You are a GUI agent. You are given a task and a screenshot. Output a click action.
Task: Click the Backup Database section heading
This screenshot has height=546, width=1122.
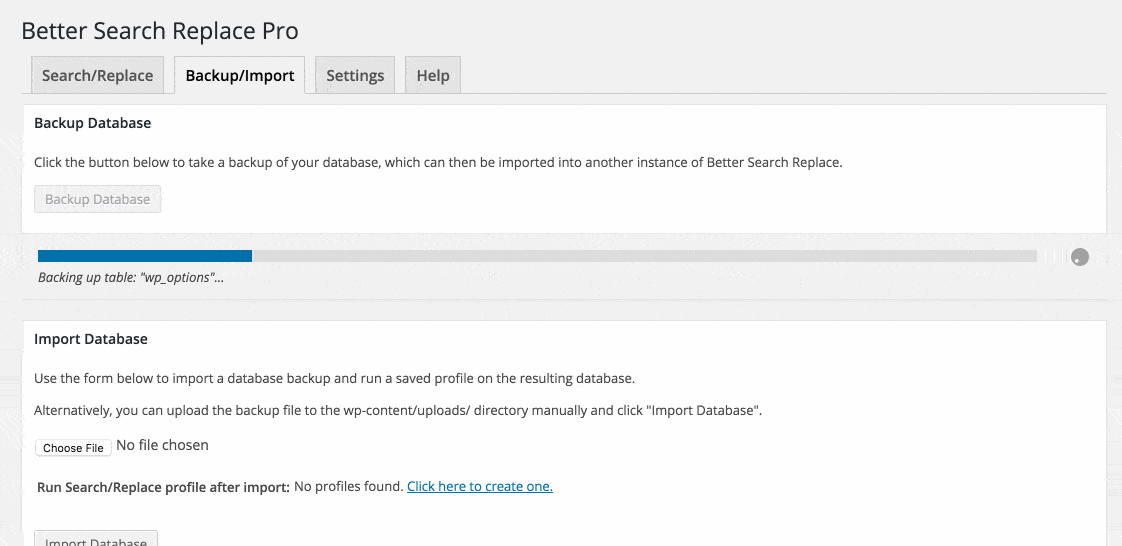(x=92, y=123)
